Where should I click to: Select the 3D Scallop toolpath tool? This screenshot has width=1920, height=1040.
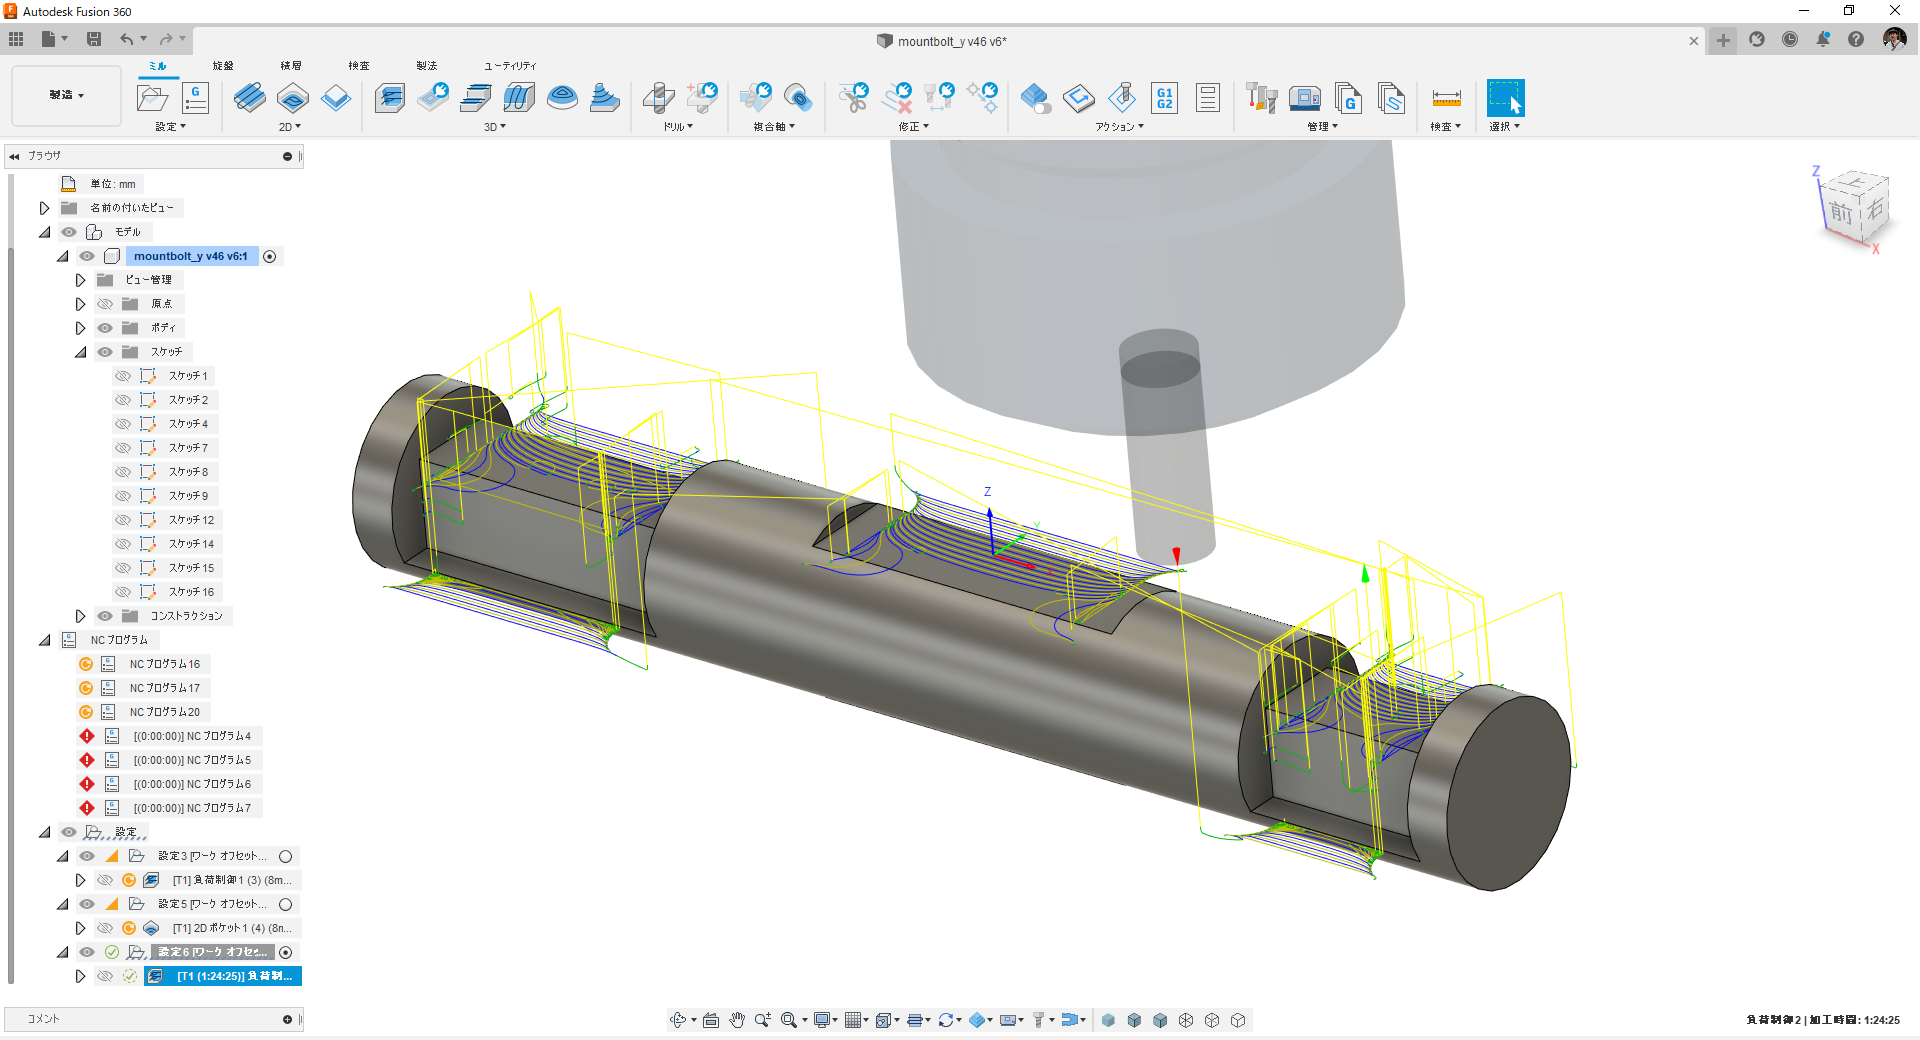562,98
